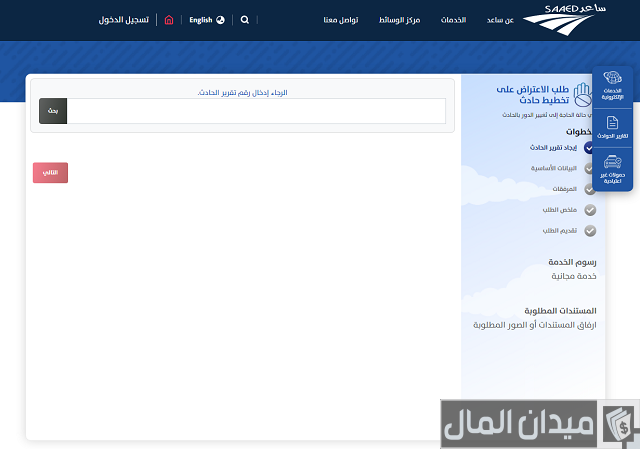Click the pink التالي next button
The image size is (640, 449).
click(51, 173)
